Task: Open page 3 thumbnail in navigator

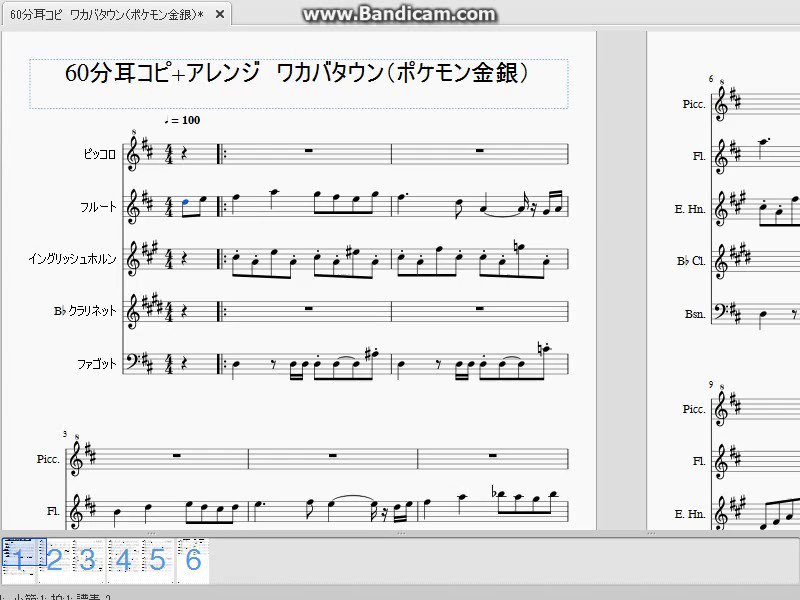Action: [88, 559]
